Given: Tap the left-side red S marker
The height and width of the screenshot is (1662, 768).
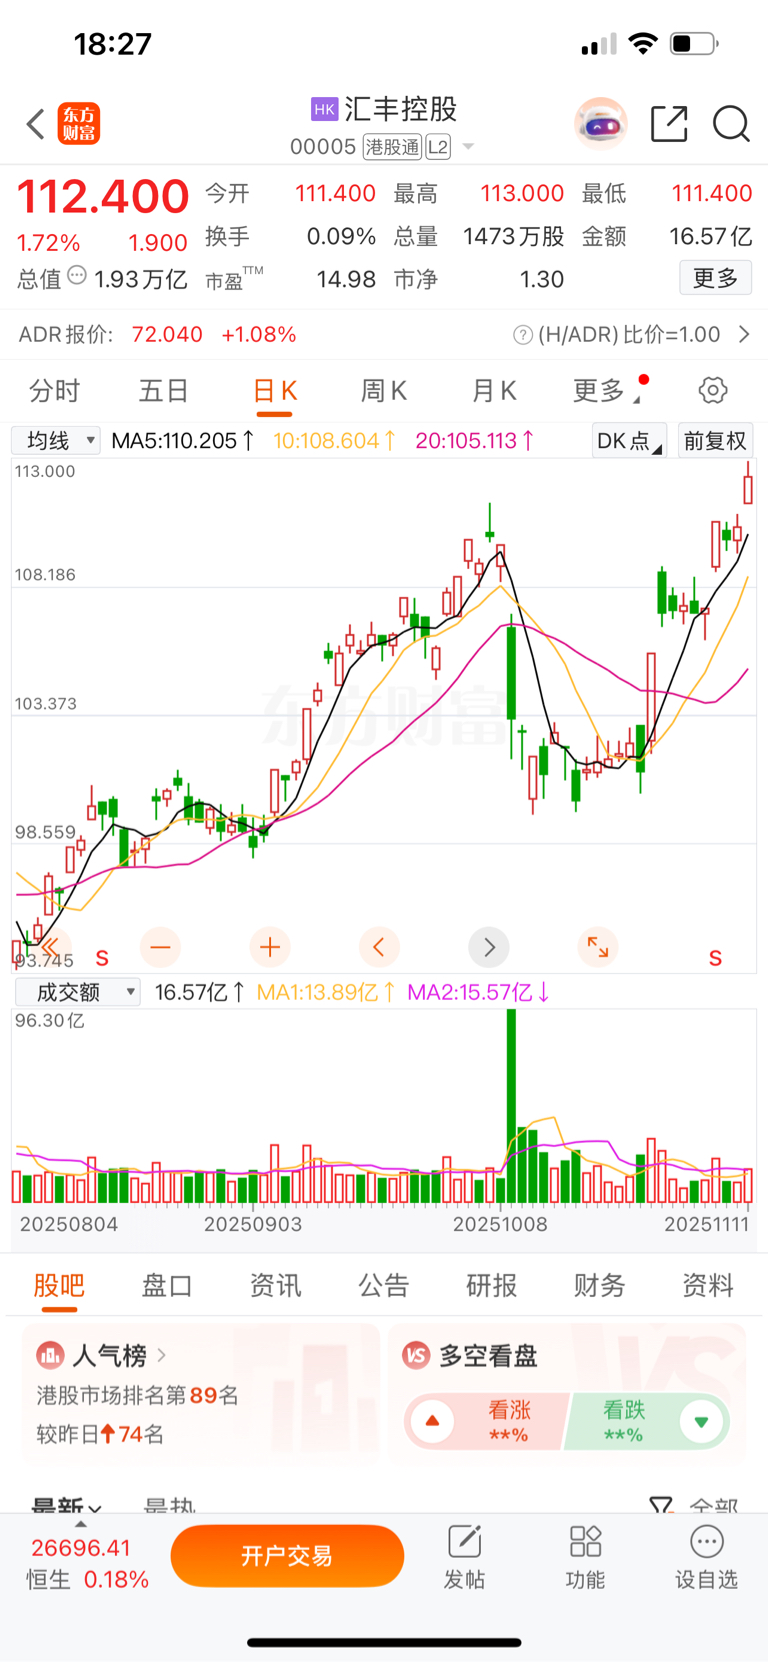Looking at the screenshot, I should pos(102,958).
